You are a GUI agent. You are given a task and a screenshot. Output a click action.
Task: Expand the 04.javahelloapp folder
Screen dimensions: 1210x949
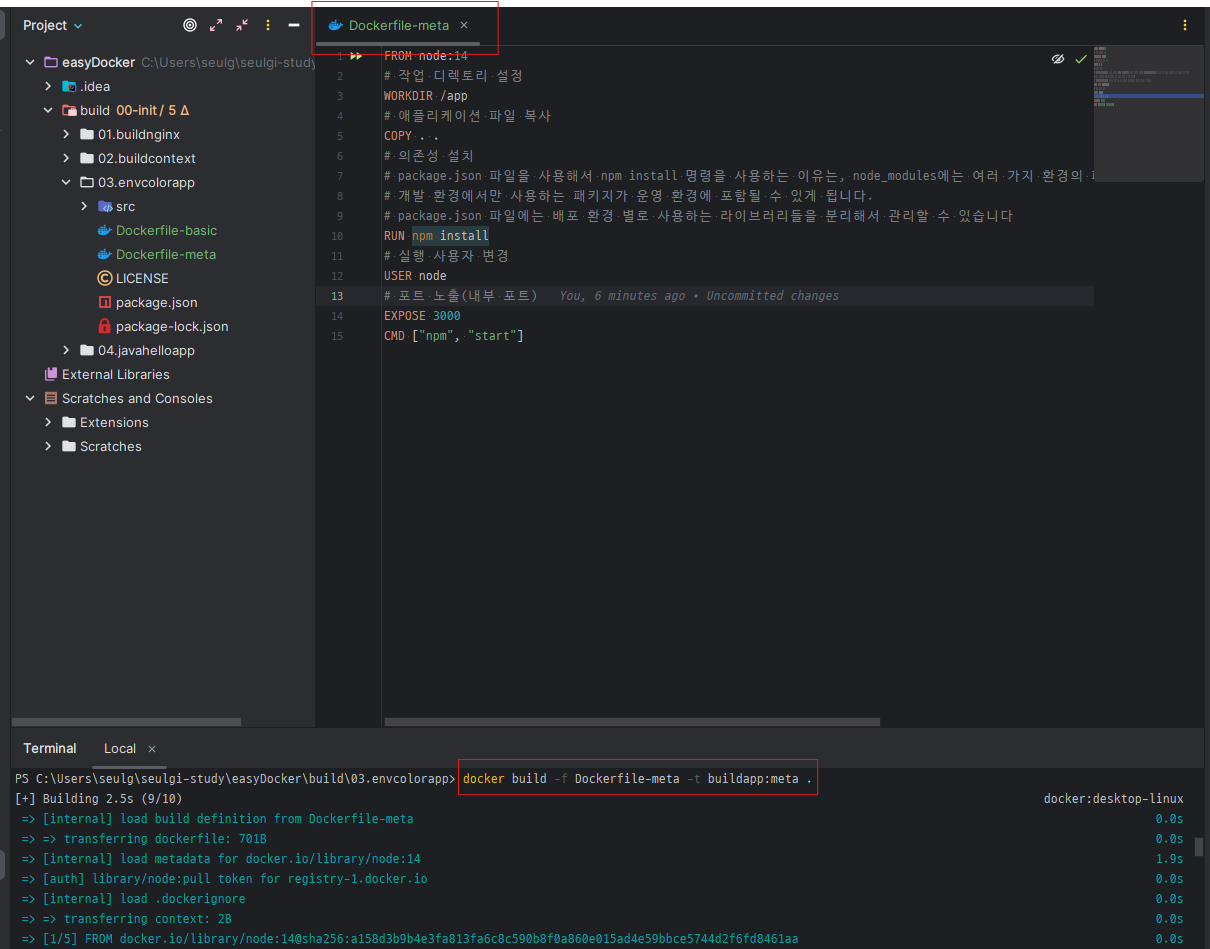pyautogui.click(x=66, y=350)
